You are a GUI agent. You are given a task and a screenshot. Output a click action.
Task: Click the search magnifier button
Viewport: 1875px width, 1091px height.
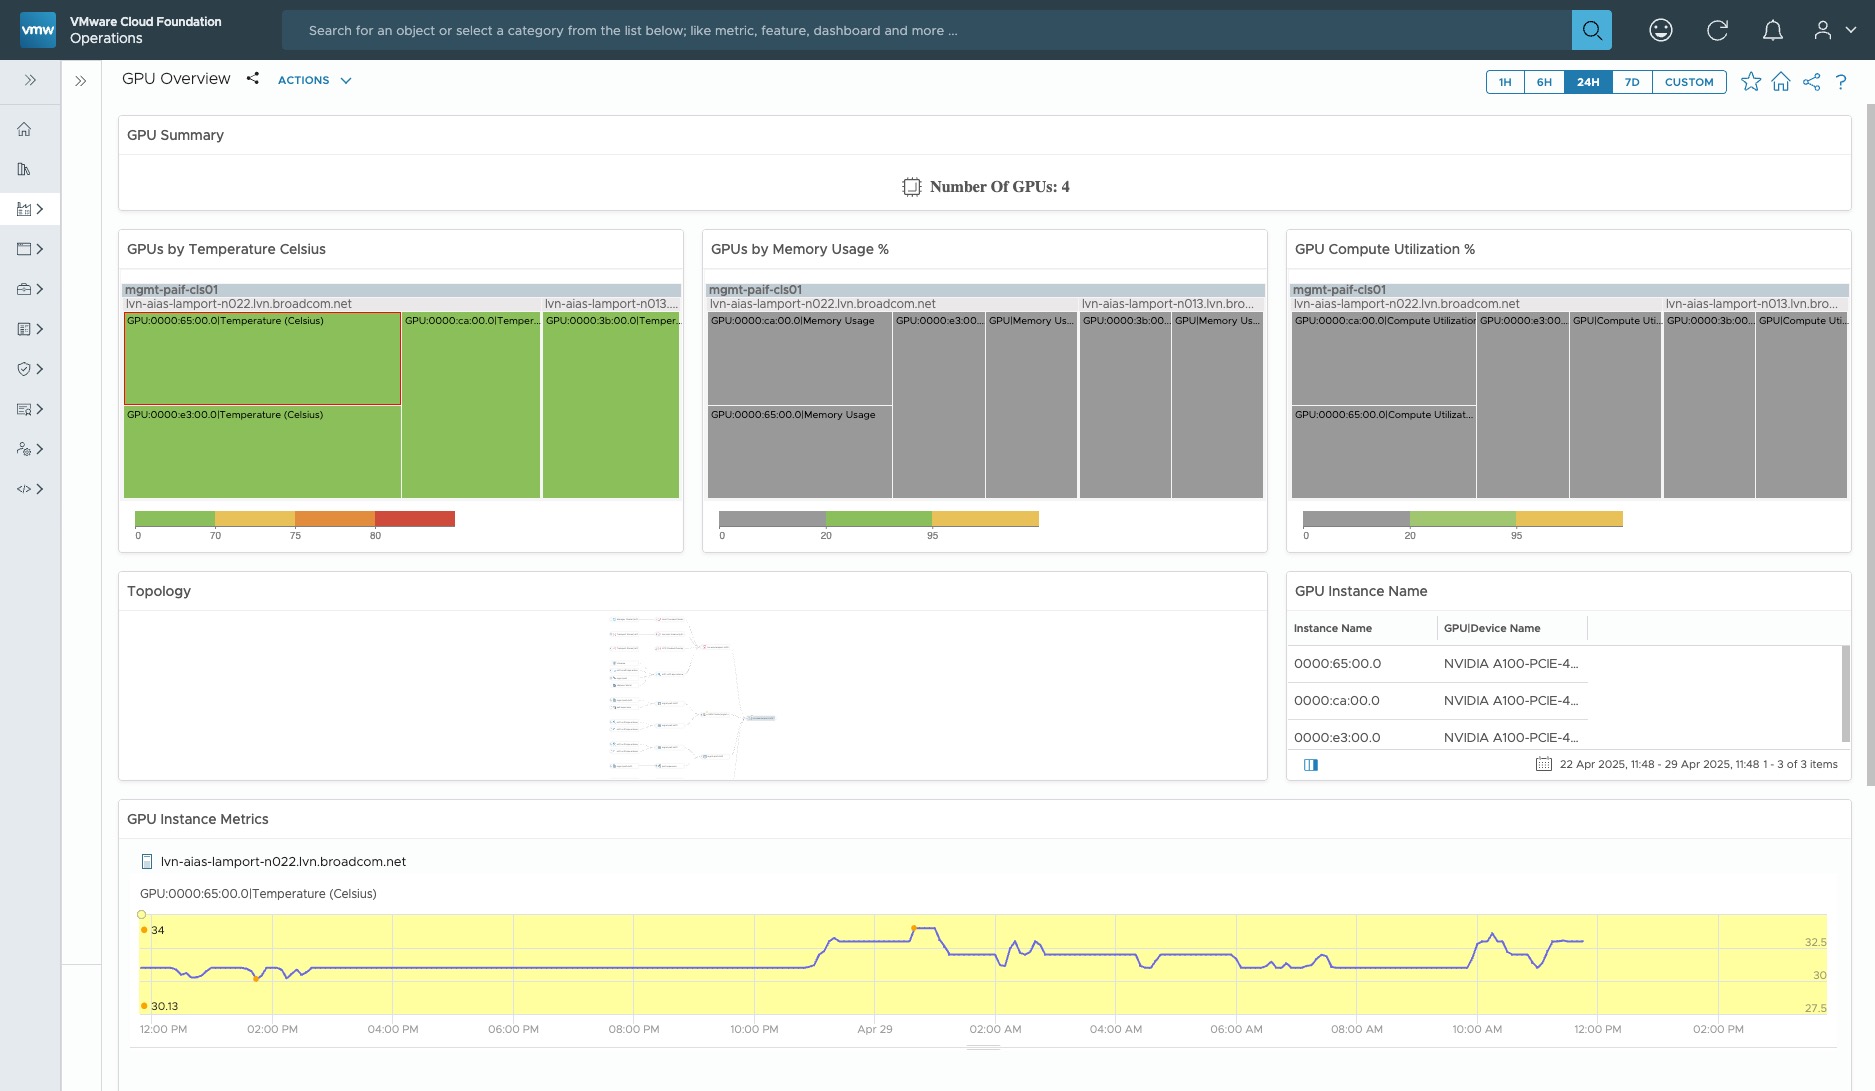point(1591,30)
